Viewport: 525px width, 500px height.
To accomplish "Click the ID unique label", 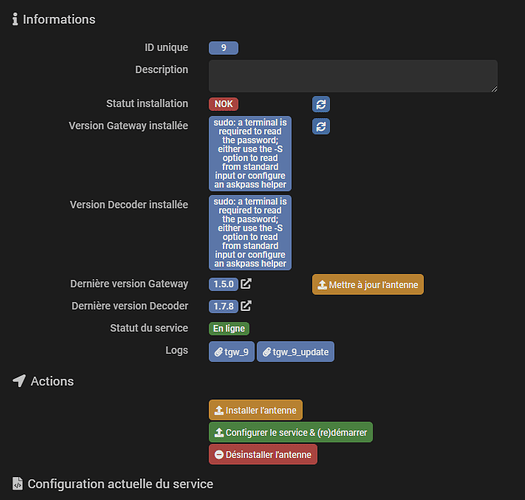I will [166, 48].
